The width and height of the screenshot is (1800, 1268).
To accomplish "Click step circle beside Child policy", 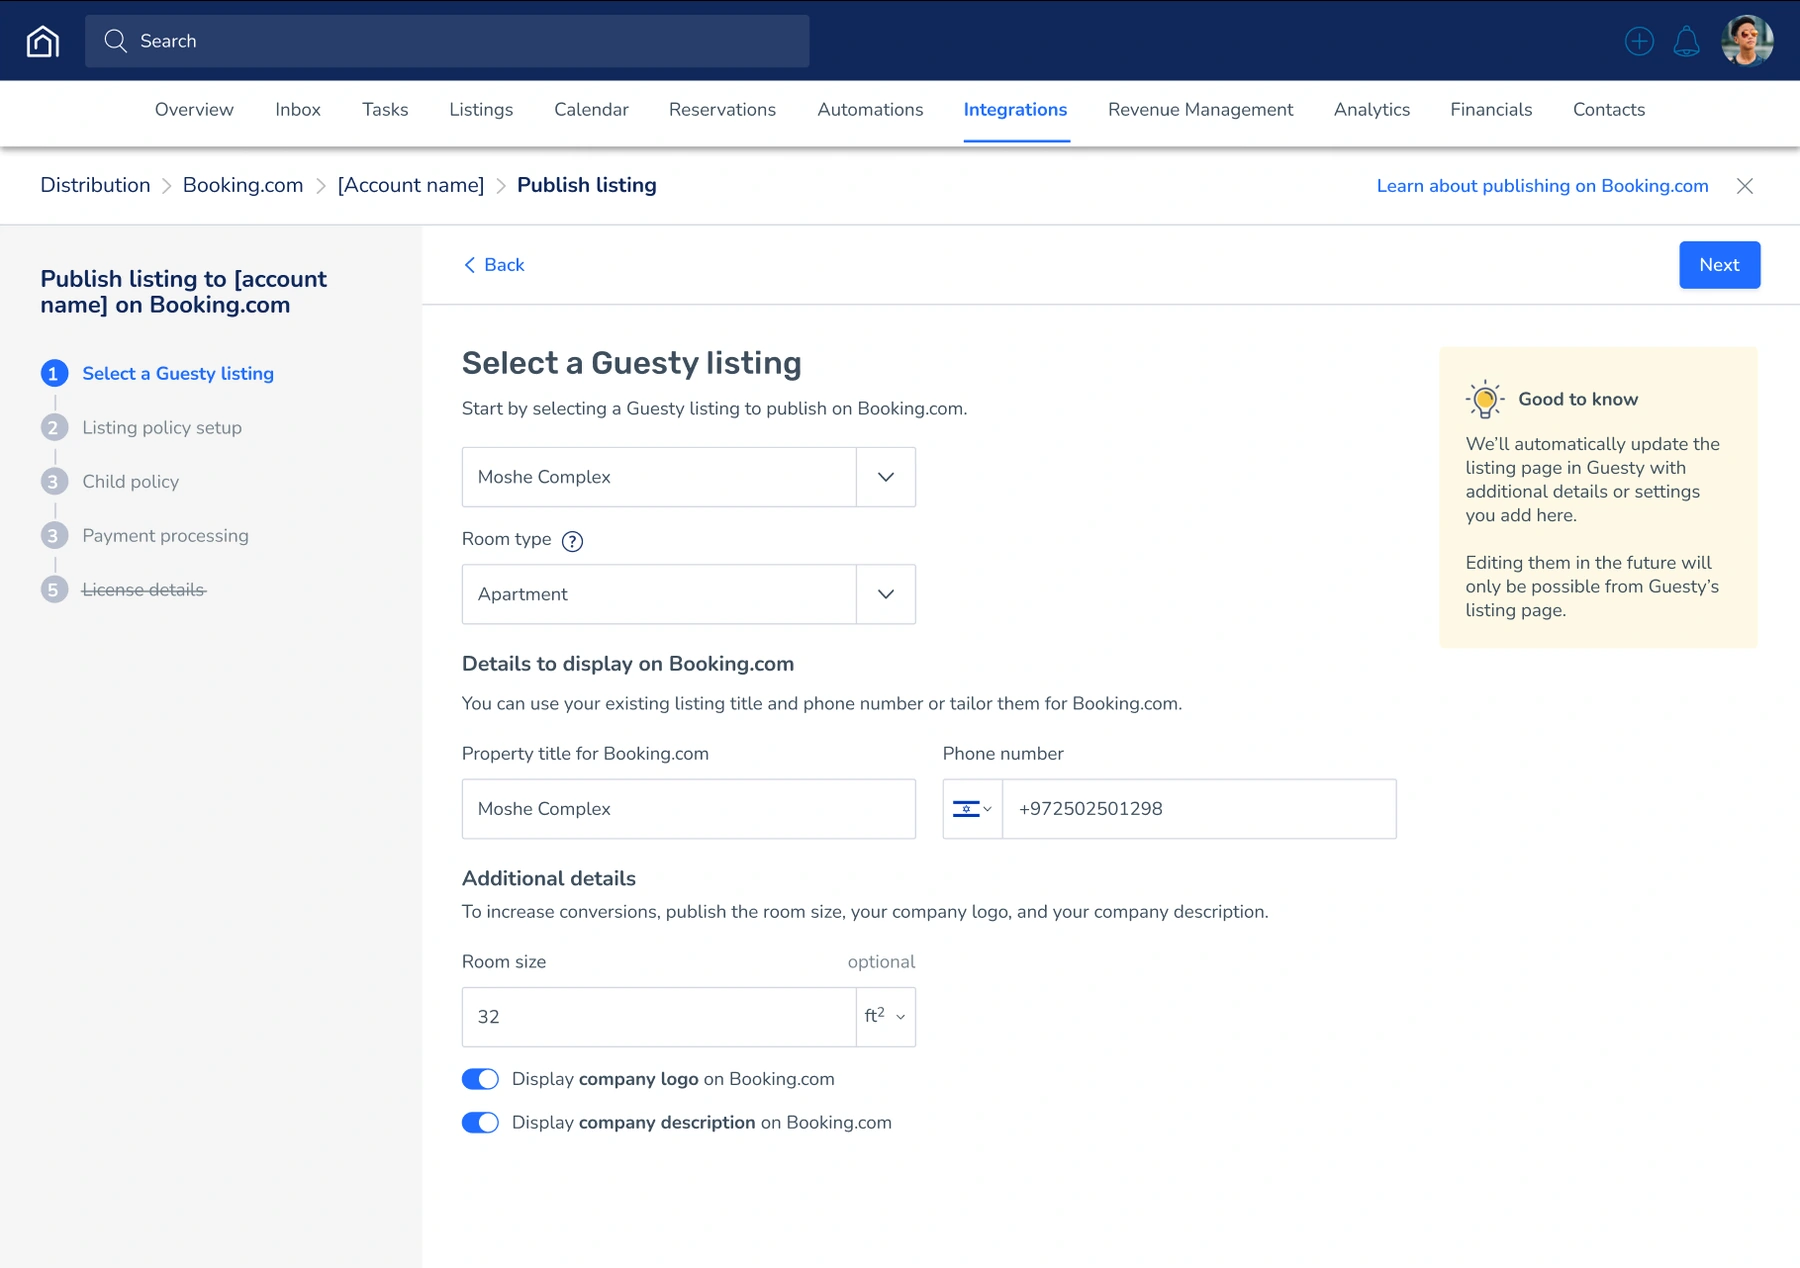I will (x=54, y=482).
